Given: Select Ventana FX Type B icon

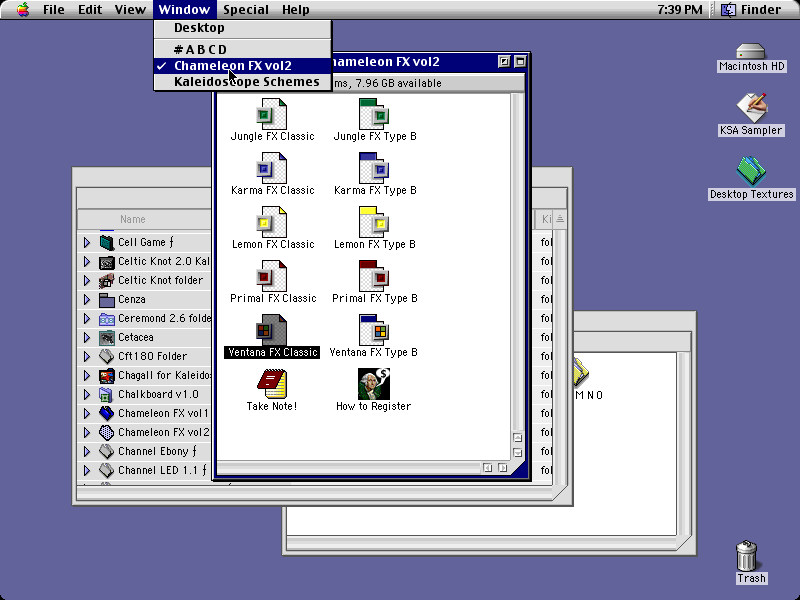Looking at the screenshot, I should pos(374,330).
